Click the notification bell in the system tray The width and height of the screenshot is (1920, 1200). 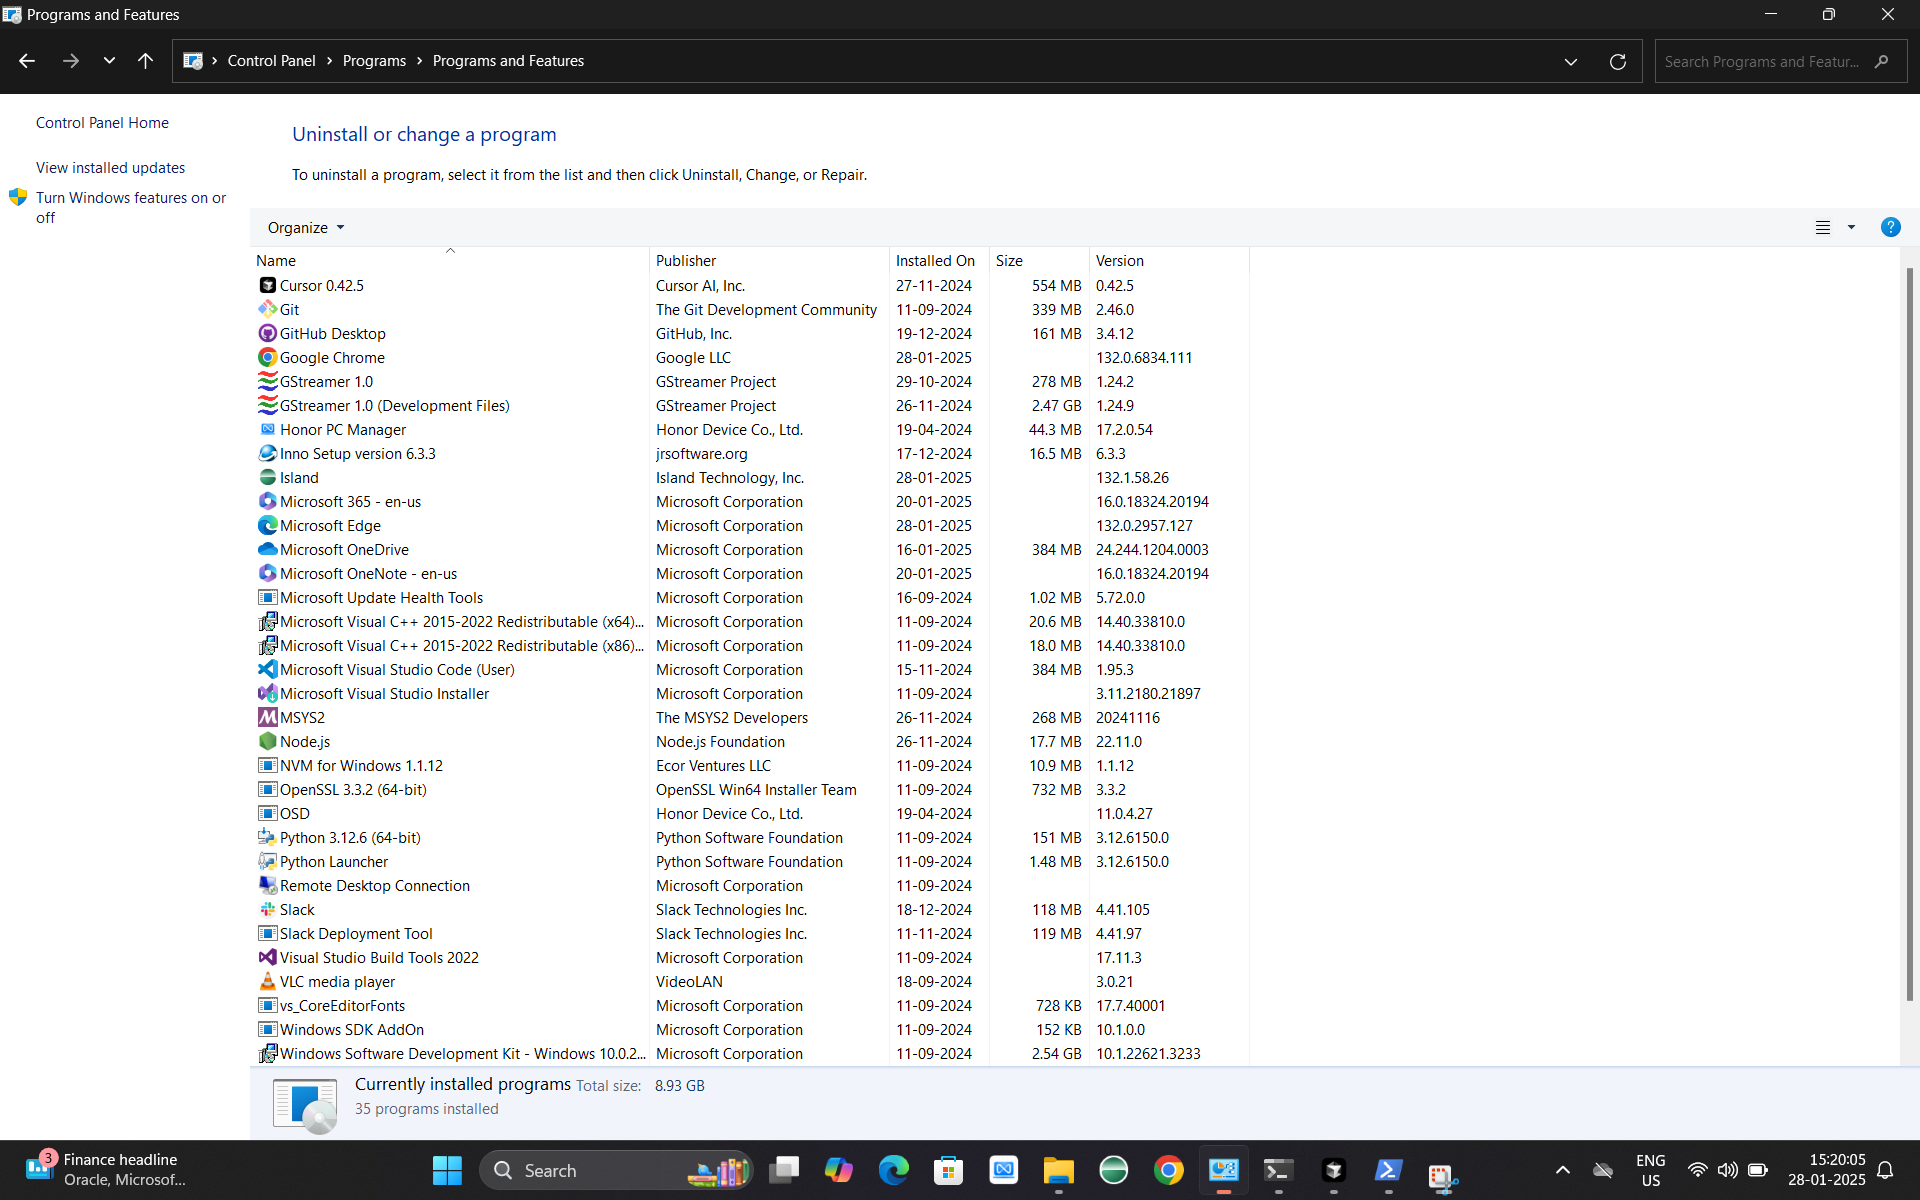1886,1170
